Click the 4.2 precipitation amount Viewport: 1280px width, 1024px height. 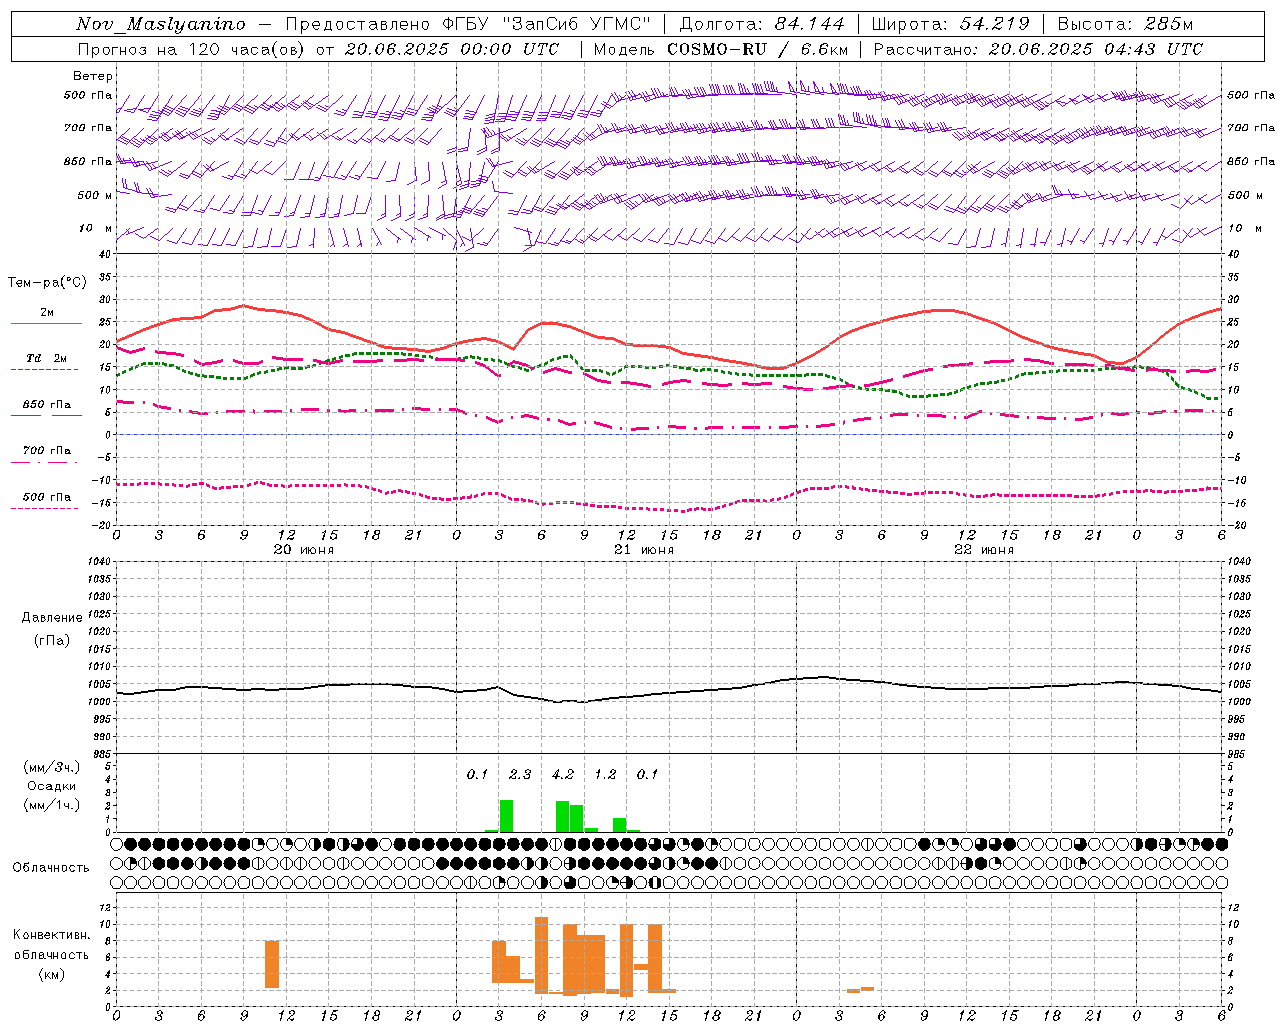(x=563, y=775)
